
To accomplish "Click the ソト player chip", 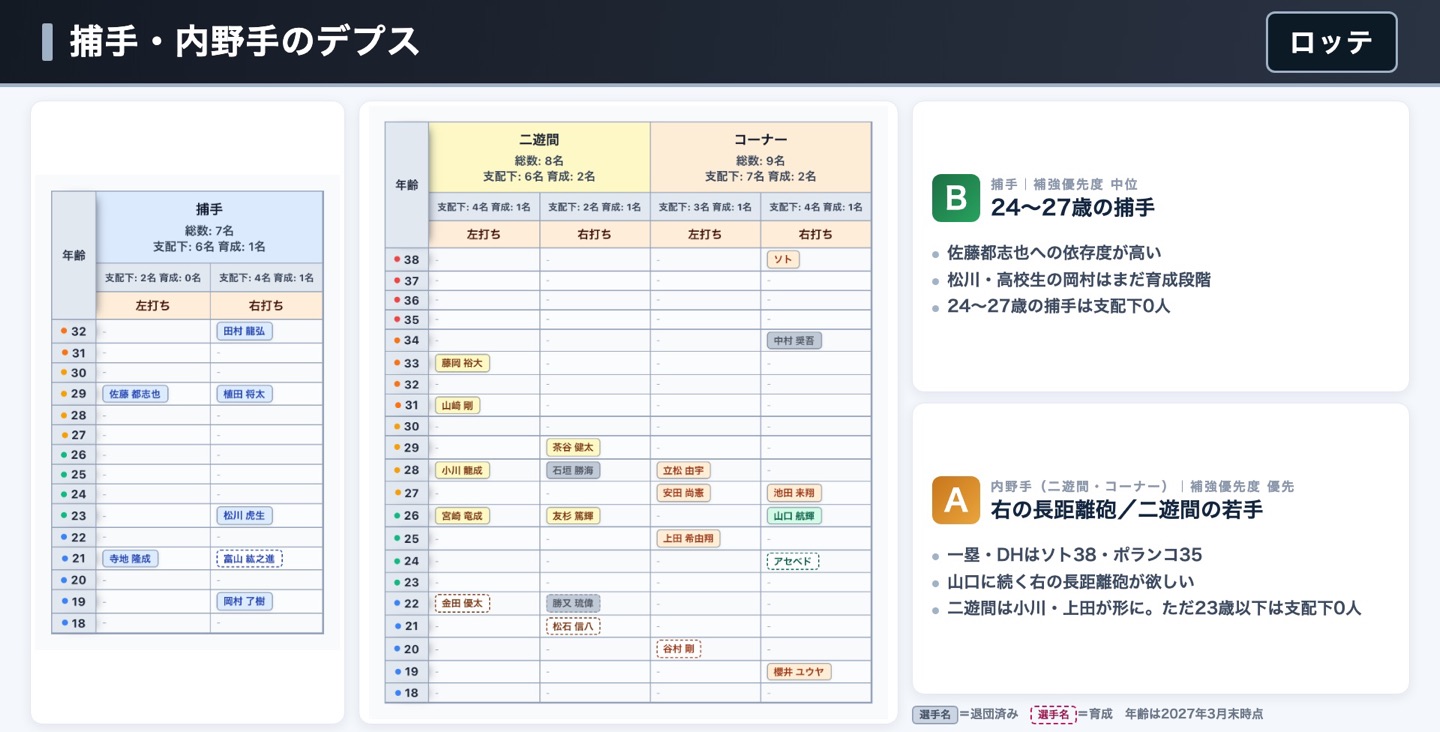I will click(783, 259).
